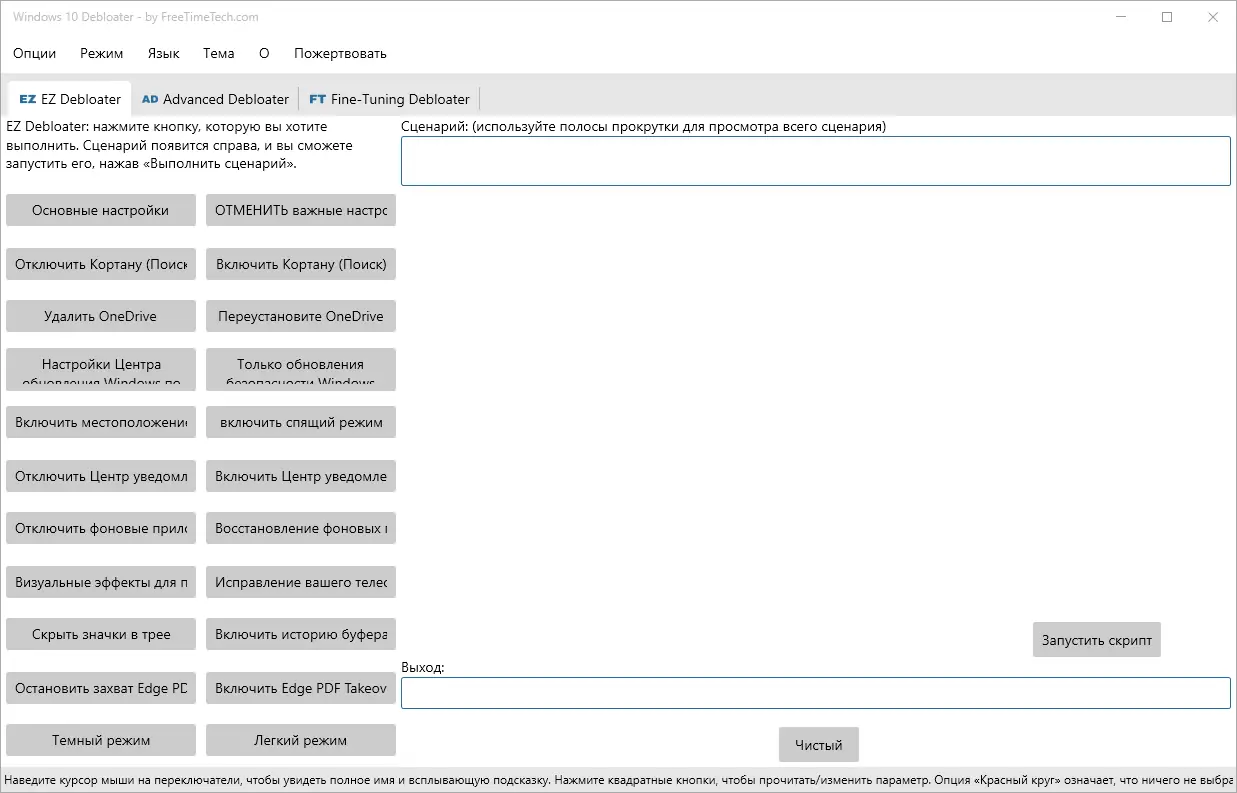Click Только обновления безопасности button

(x=301, y=369)
